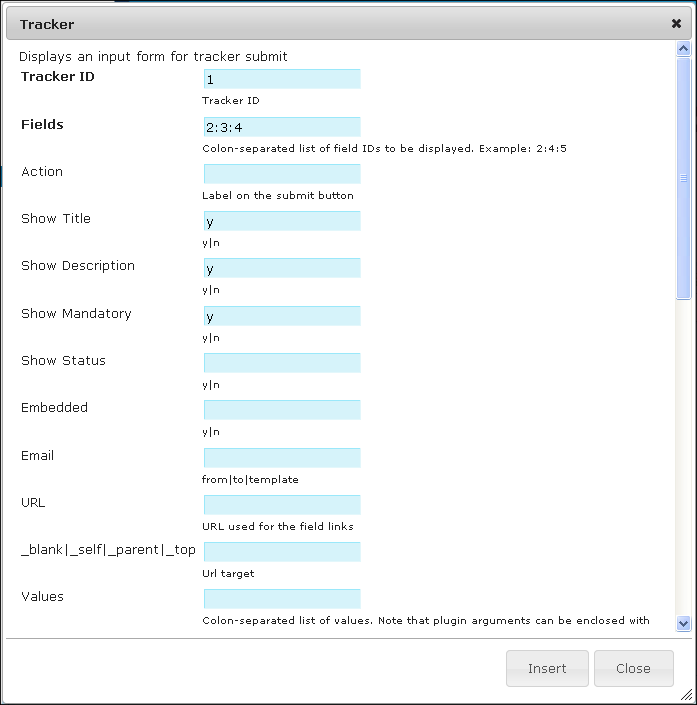The image size is (697, 705).
Task: Click the vertical scrollbar thumb
Action: (x=683, y=178)
